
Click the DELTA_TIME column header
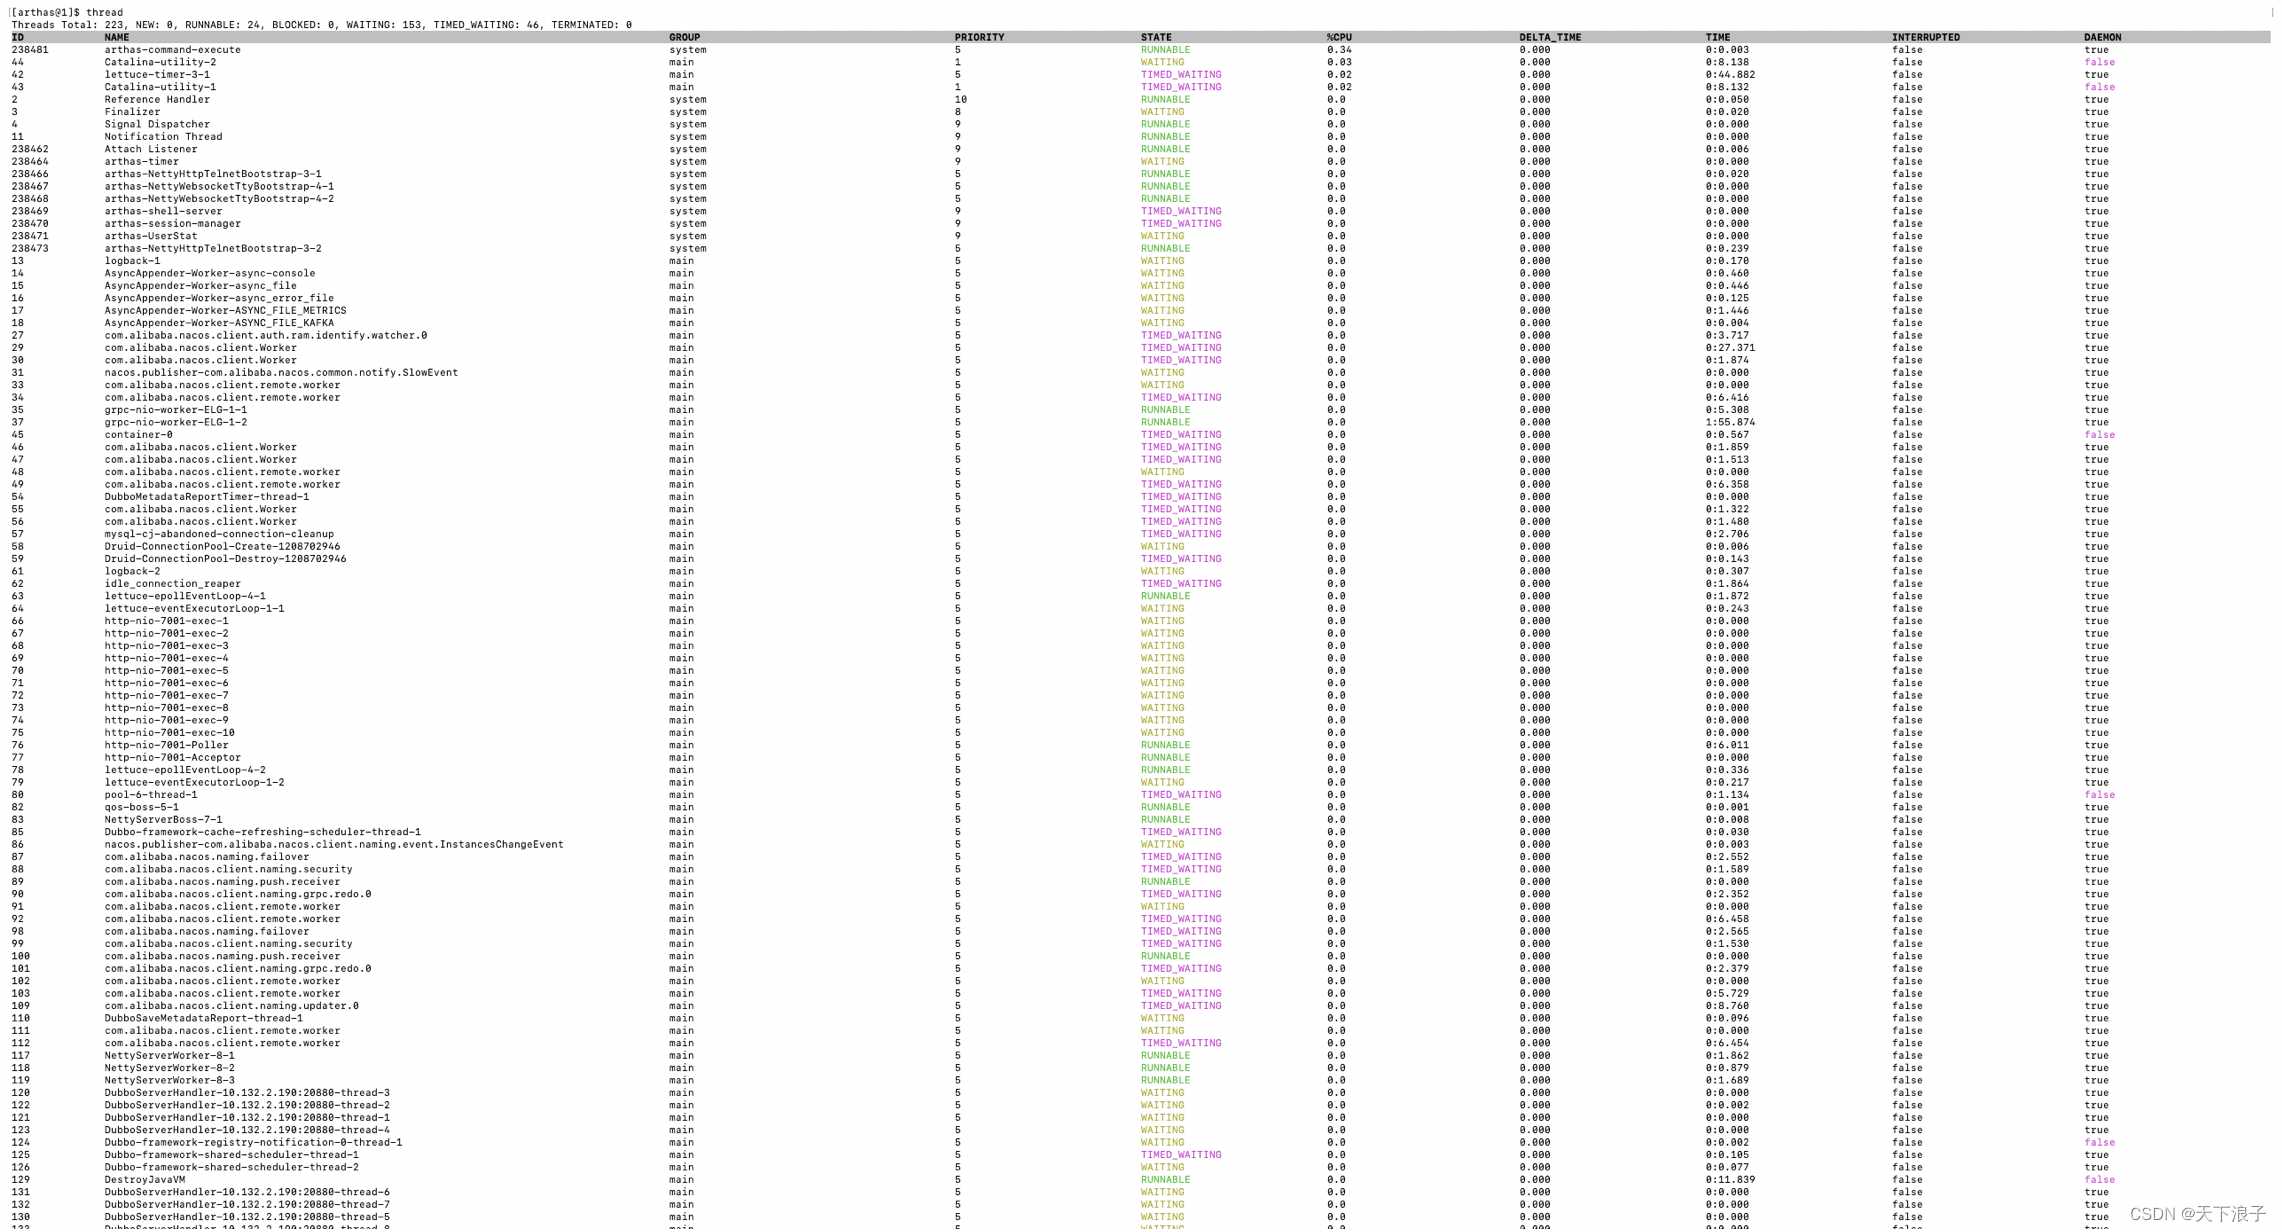point(1550,37)
